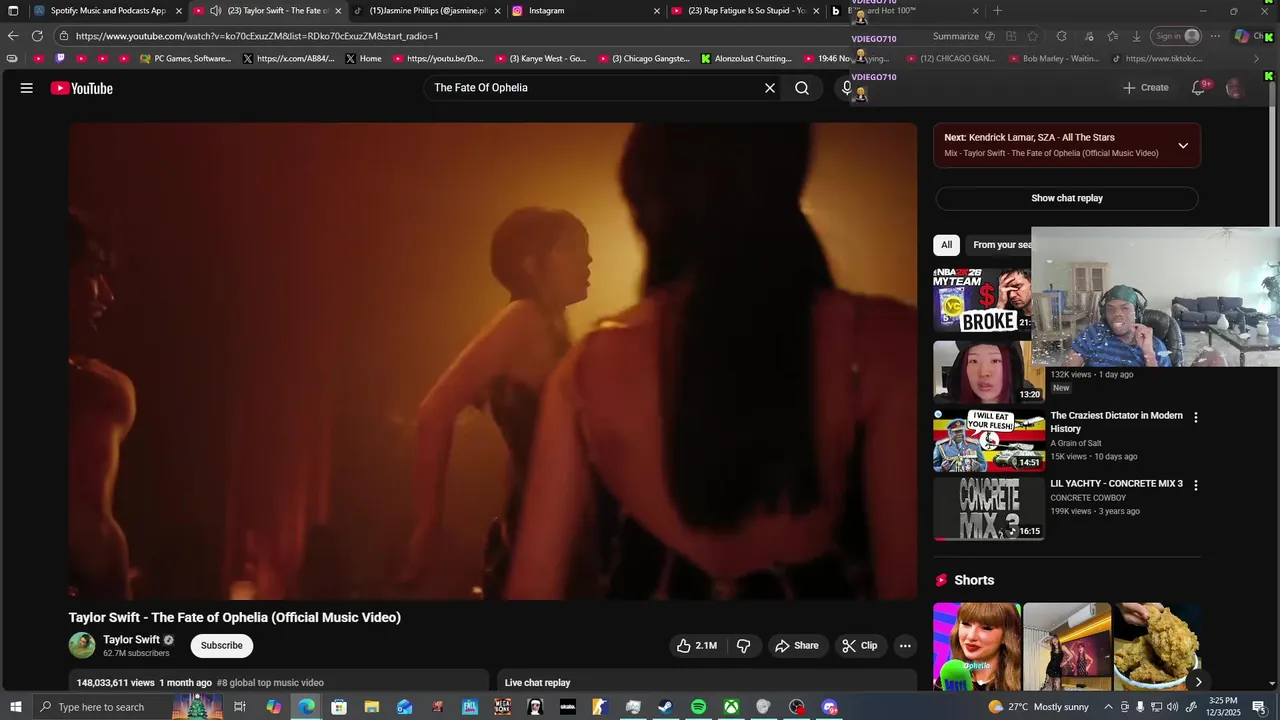The width and height of the screenshot is (1280, 720).
Task: Open the Xbox app from the taskbar
Action: coord(731,707)
